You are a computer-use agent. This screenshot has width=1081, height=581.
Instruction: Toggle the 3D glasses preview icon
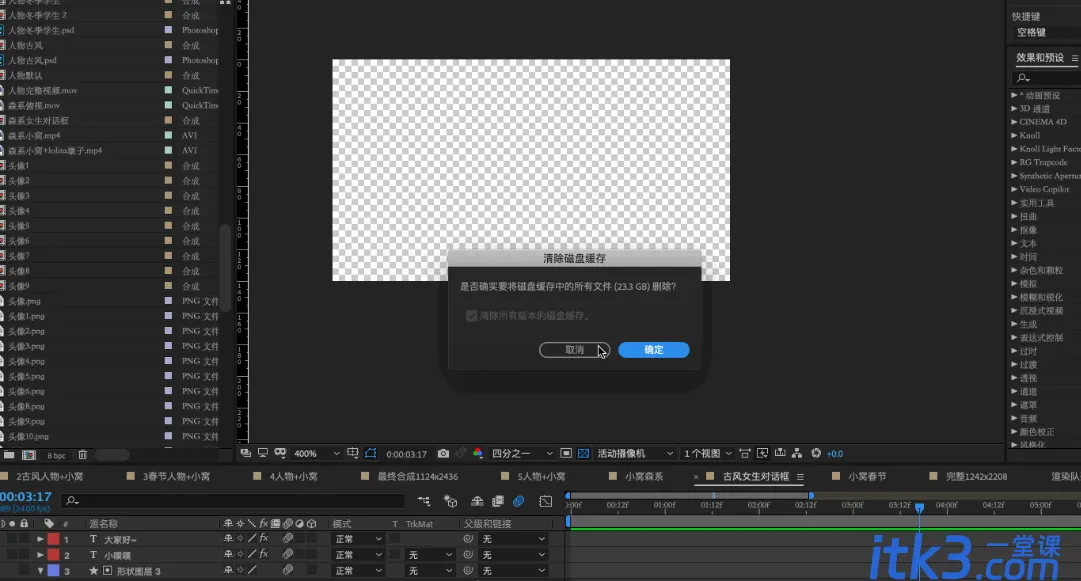(x=280, y=453)
